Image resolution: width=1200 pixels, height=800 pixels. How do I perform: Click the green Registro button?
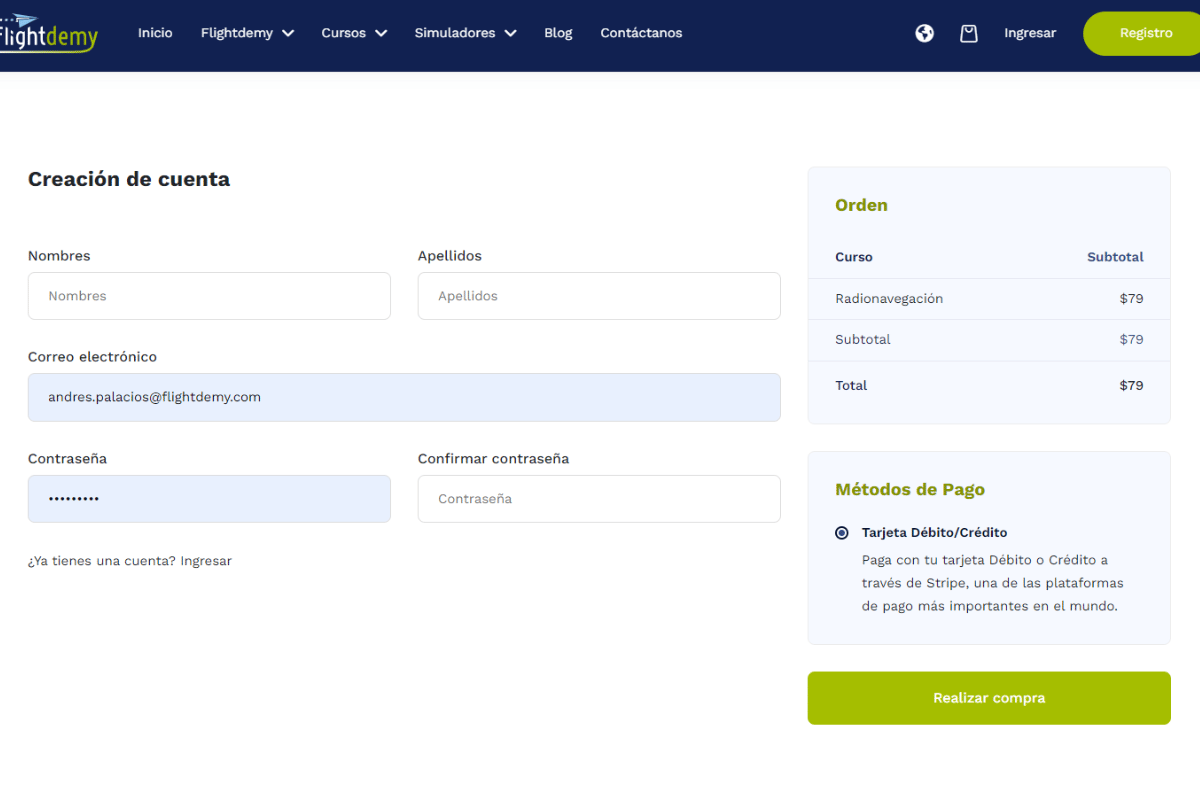tap(1142, 33)
